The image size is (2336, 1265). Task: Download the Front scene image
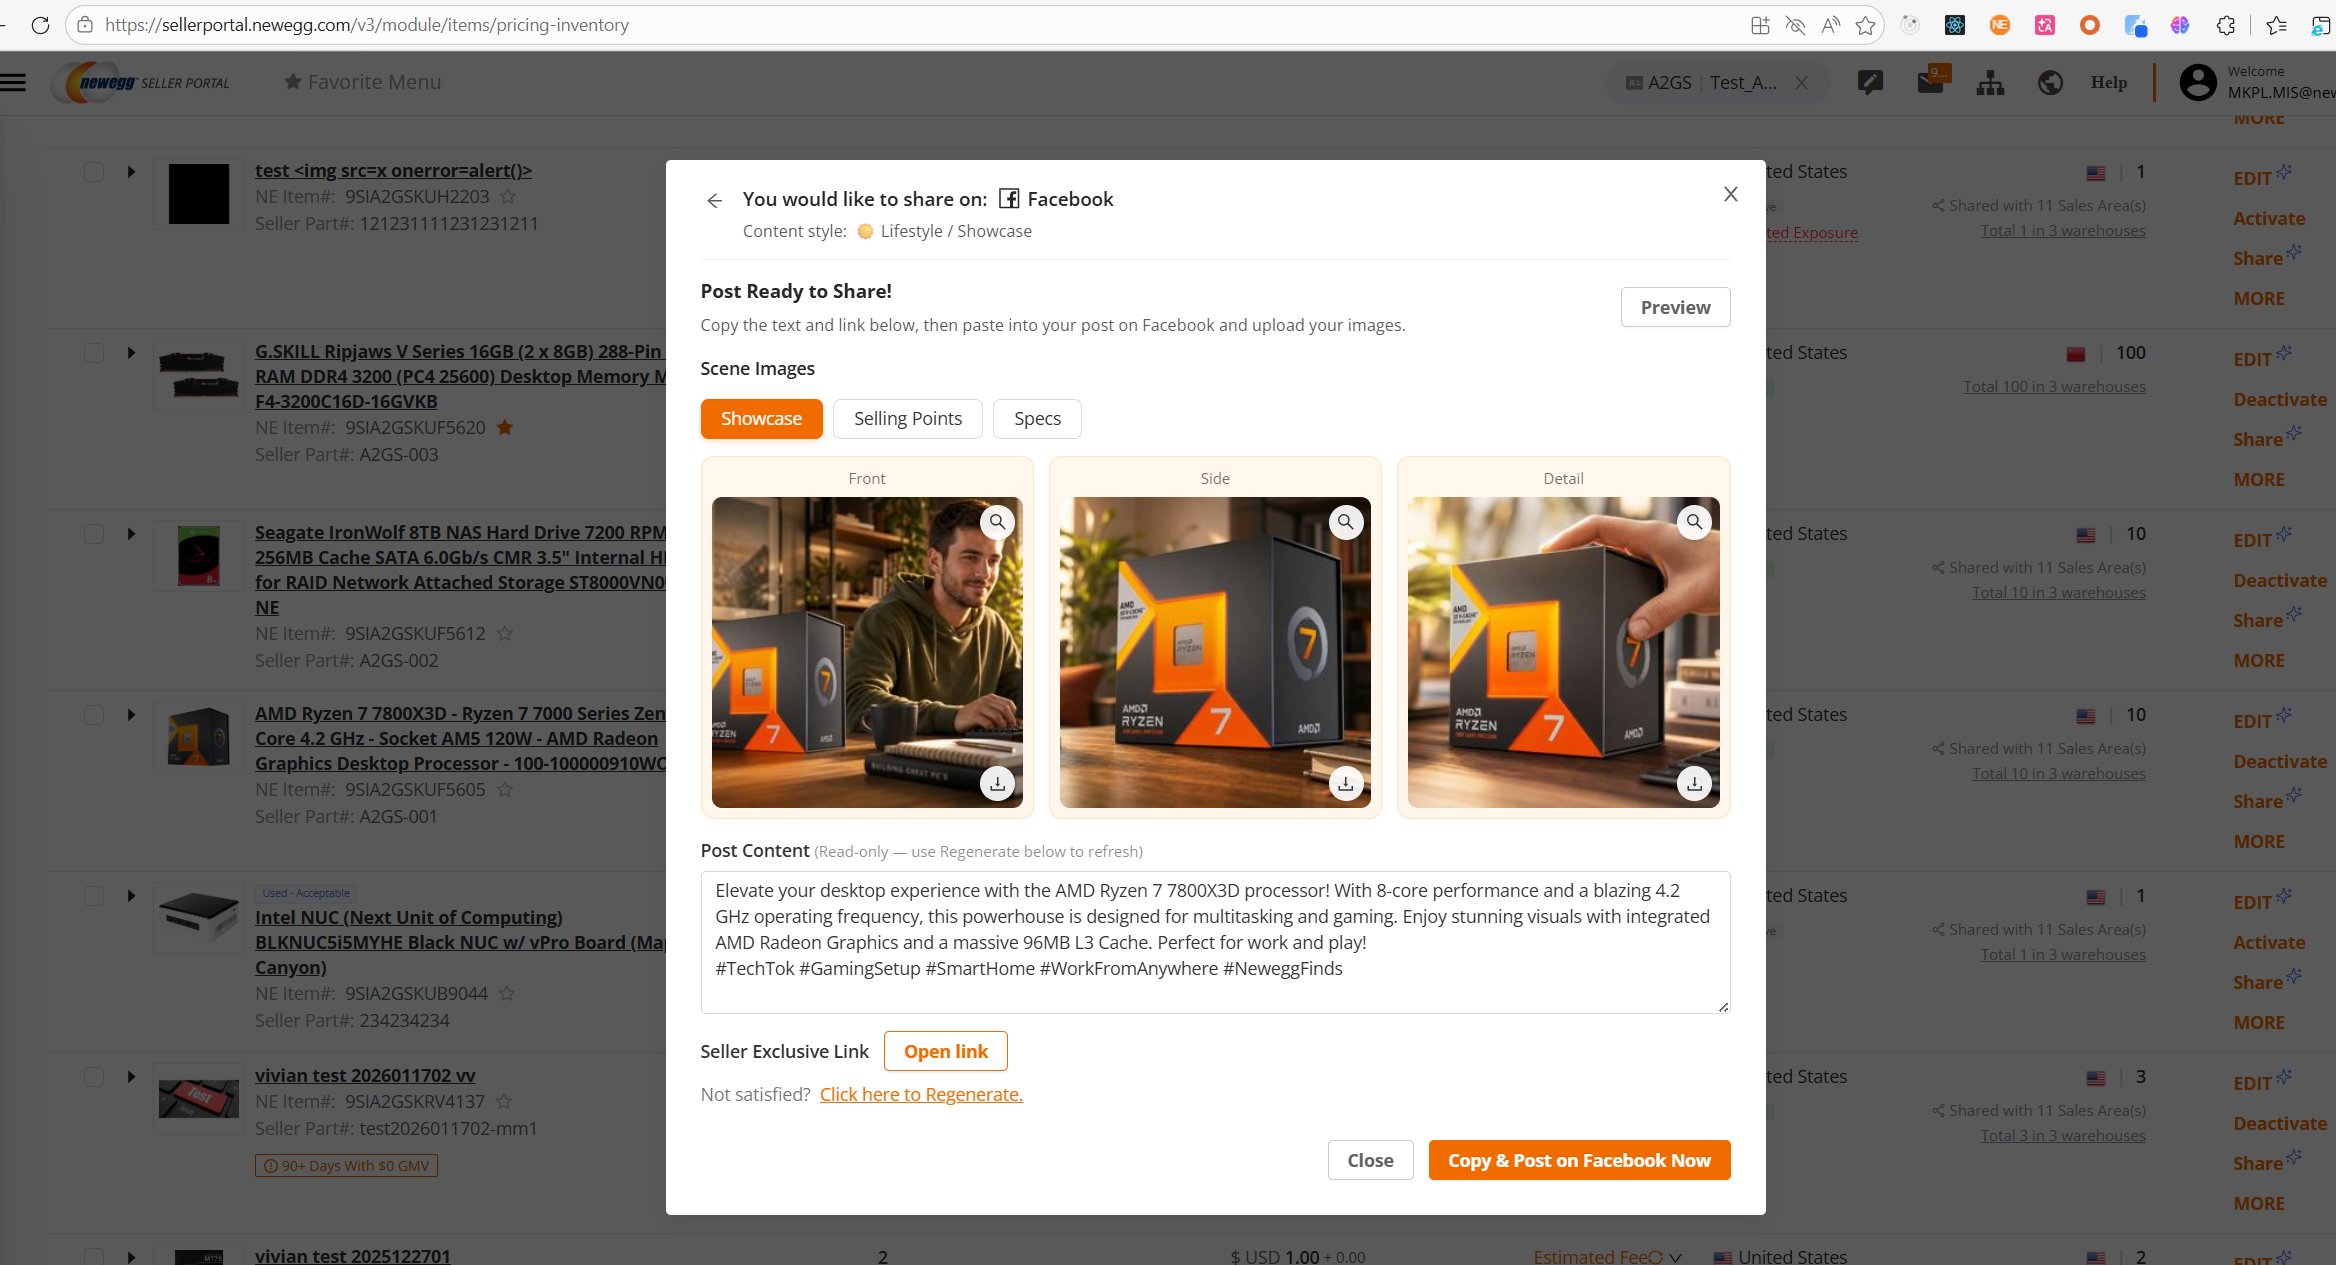pyautogui.click(x=997, y=783)
